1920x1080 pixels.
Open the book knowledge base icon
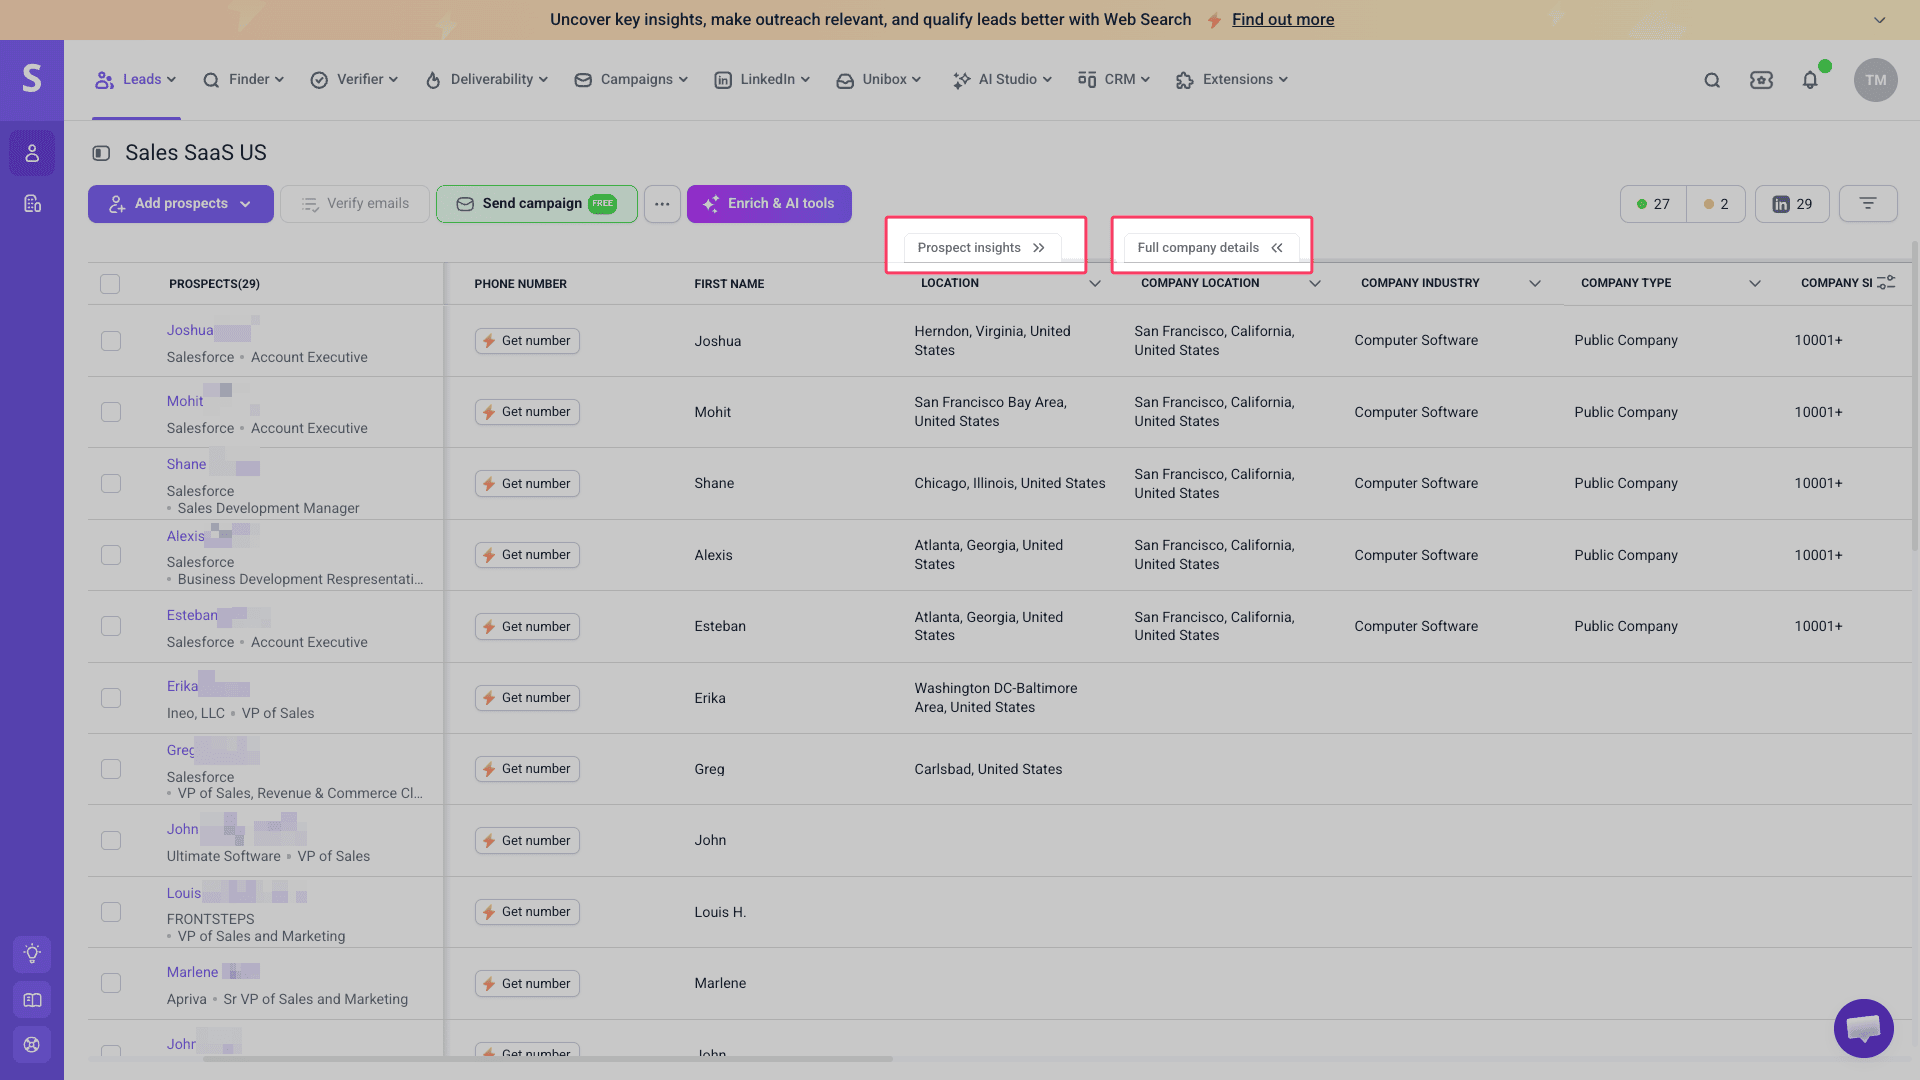coord(32,1000)
